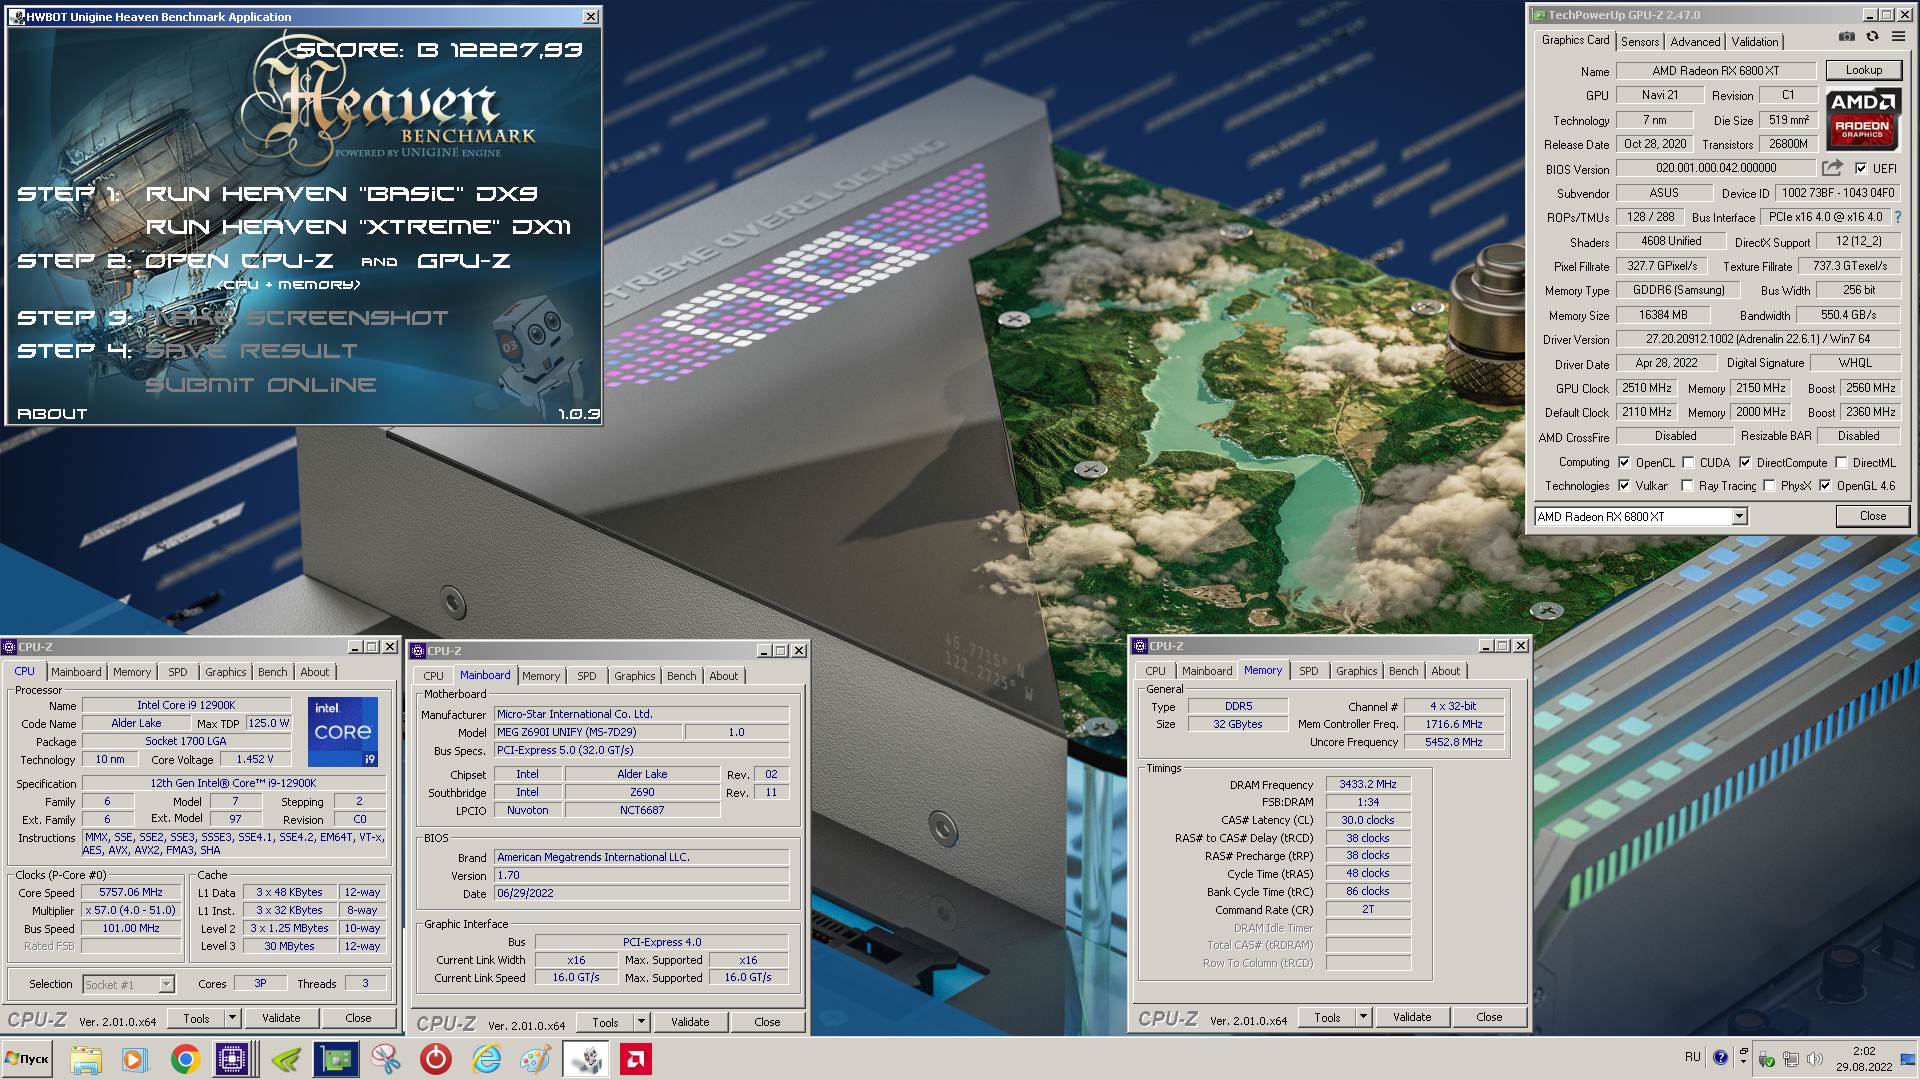Toggle the Ray Tracing checkbox

coord(1688,485)
